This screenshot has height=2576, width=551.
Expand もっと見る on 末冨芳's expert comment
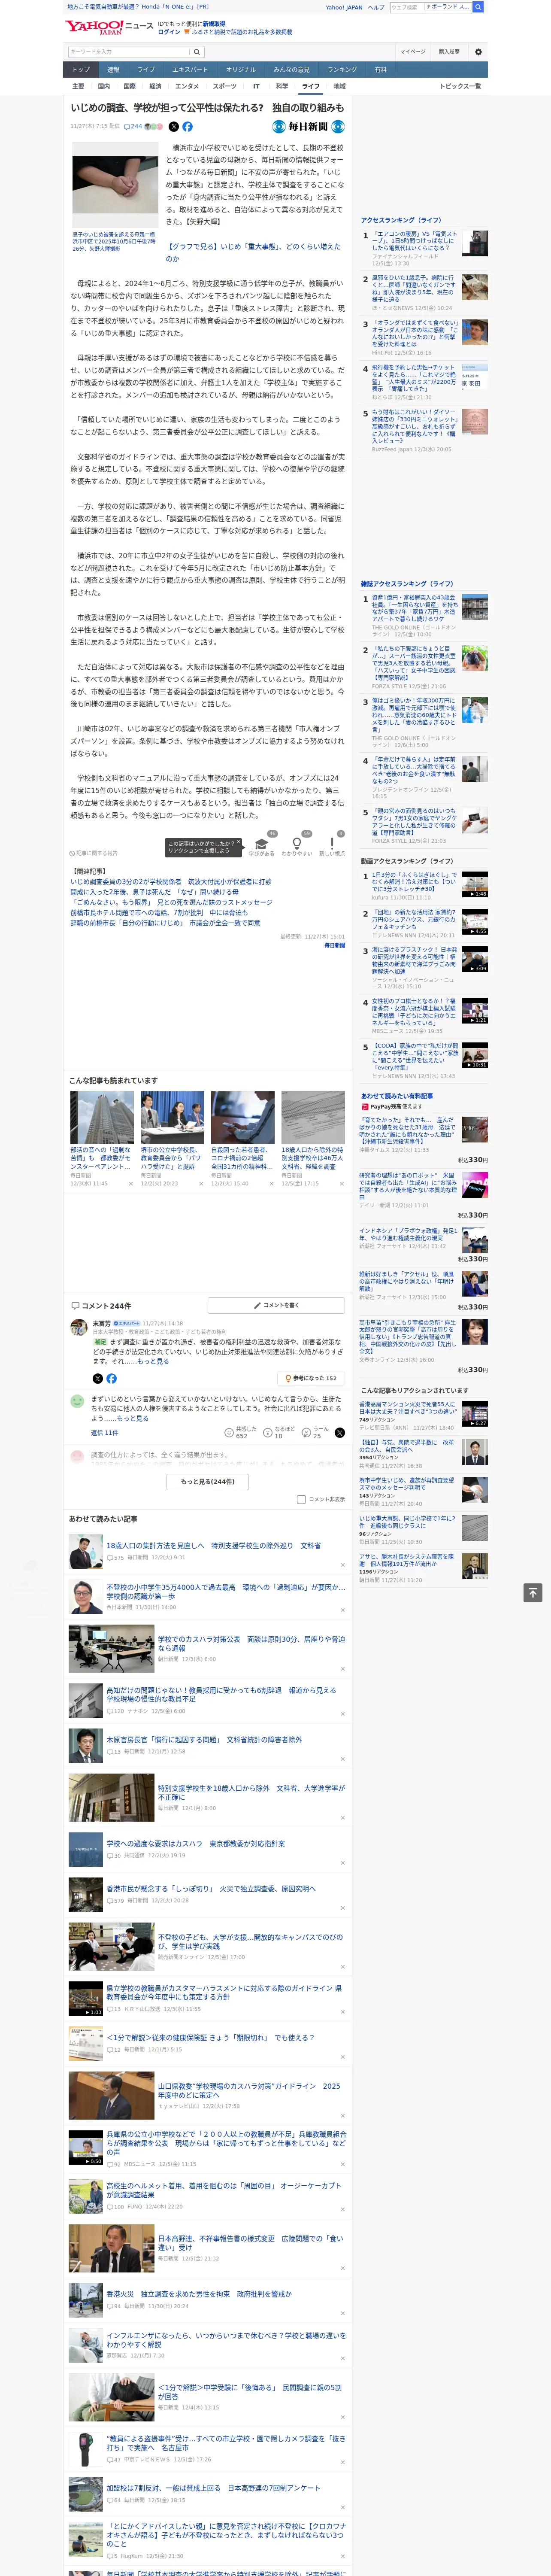pyautogui.click(x=153, y=1361)
